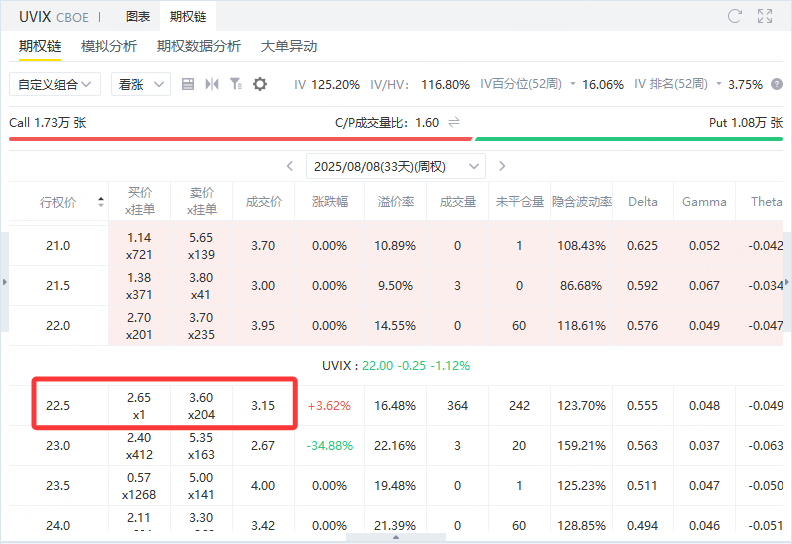792x544 pixels.
Task: Expand the left side panel arrow
Action: click(x=5, y=282)
